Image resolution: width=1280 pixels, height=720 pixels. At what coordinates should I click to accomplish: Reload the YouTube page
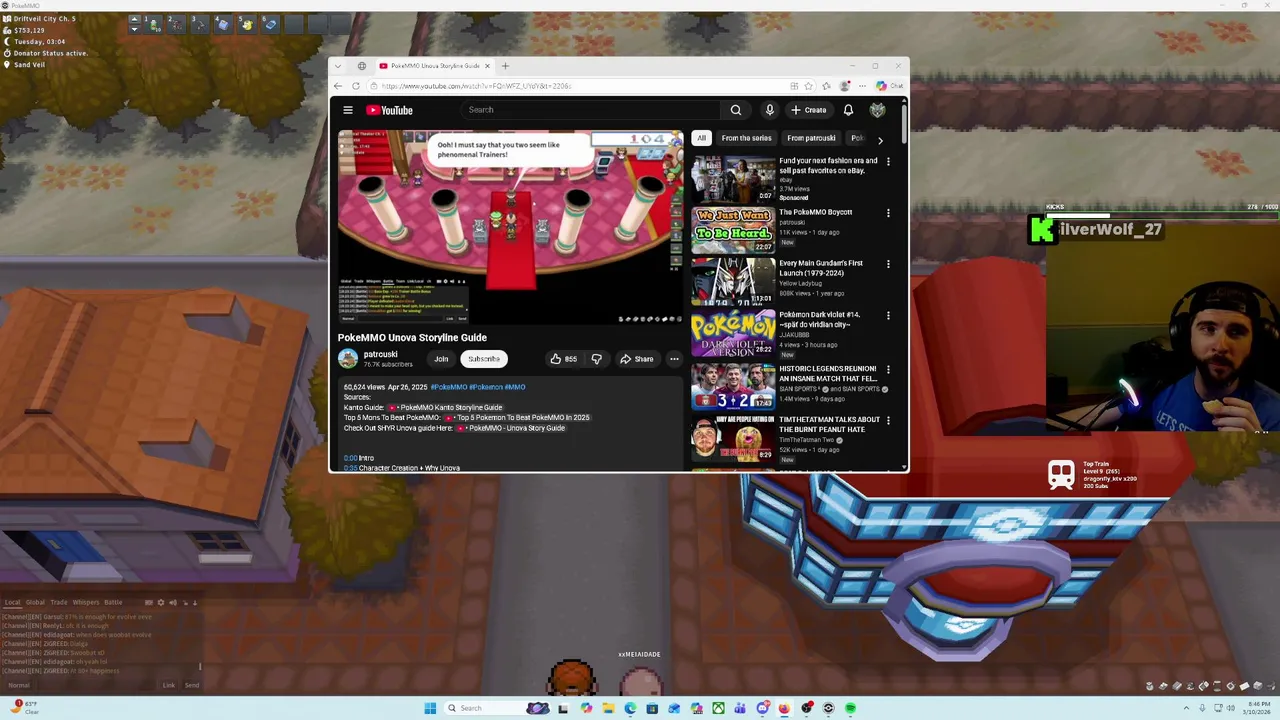point(356,86)
